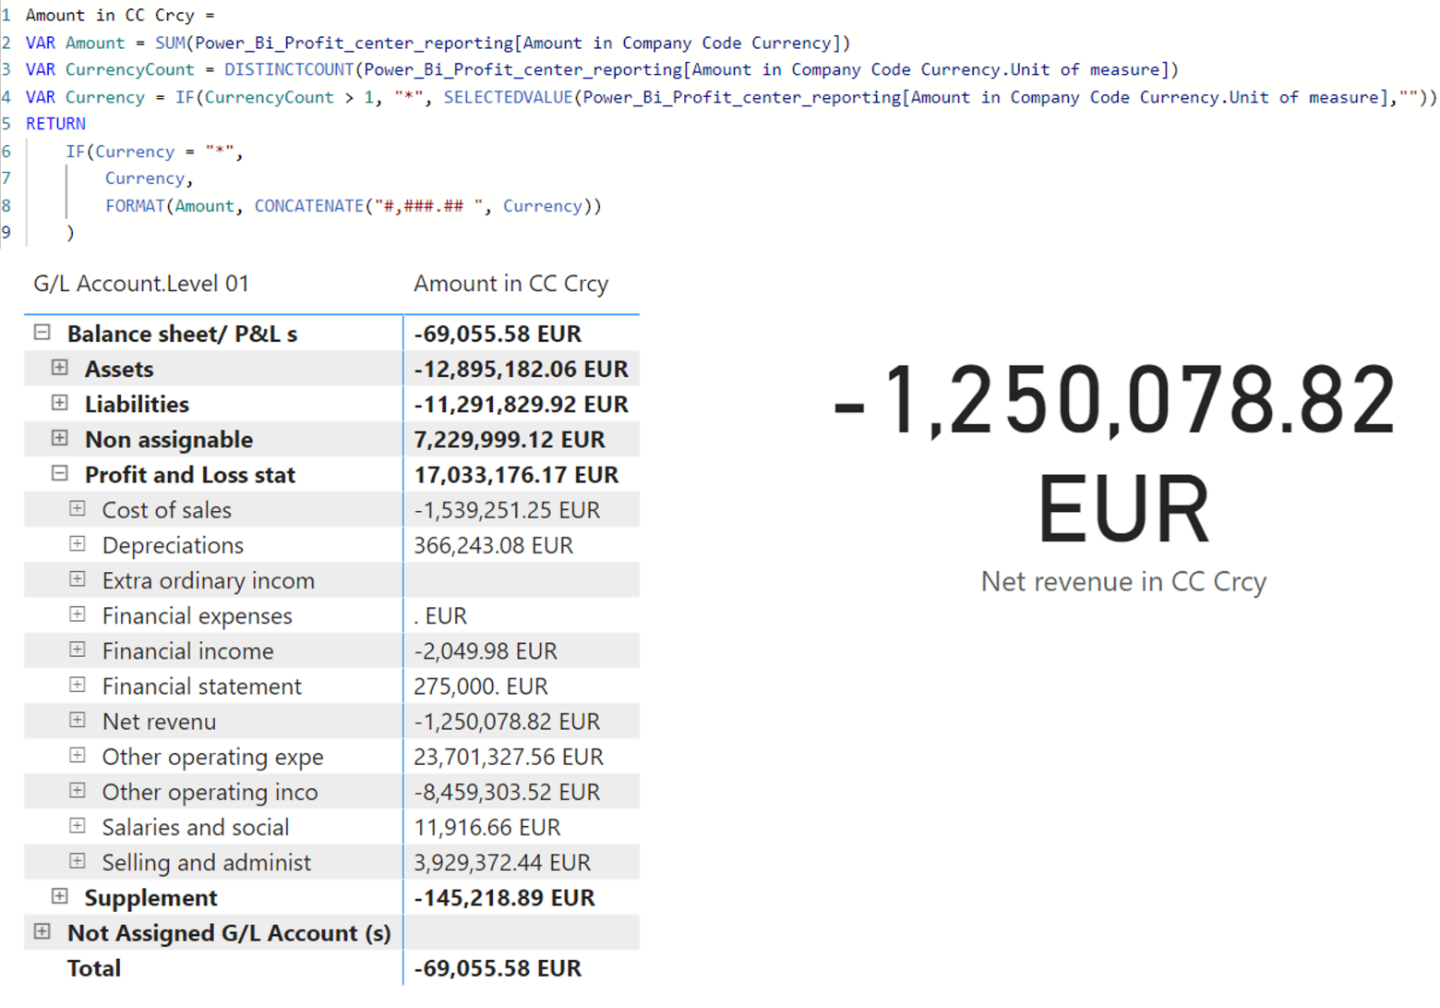Expand the Supplement row
The image size is (1440, 1008).
[x=60, y=896]
